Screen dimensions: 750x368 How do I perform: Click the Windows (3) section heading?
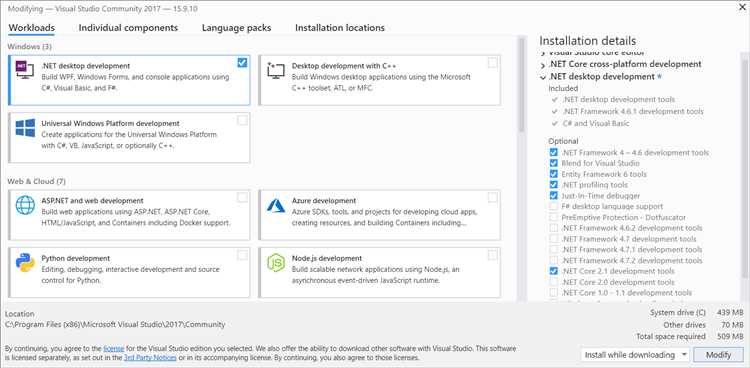[30, 46]
